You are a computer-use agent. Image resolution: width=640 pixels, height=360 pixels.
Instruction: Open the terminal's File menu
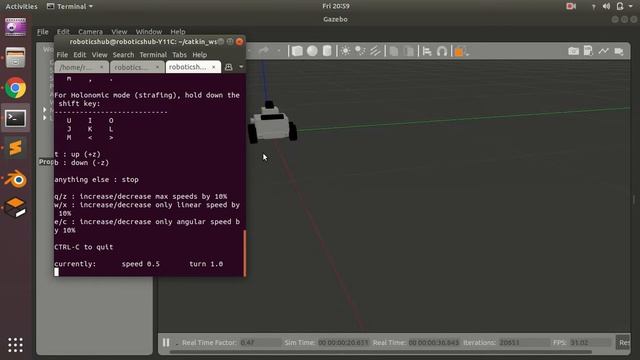(x=62, y=55)
